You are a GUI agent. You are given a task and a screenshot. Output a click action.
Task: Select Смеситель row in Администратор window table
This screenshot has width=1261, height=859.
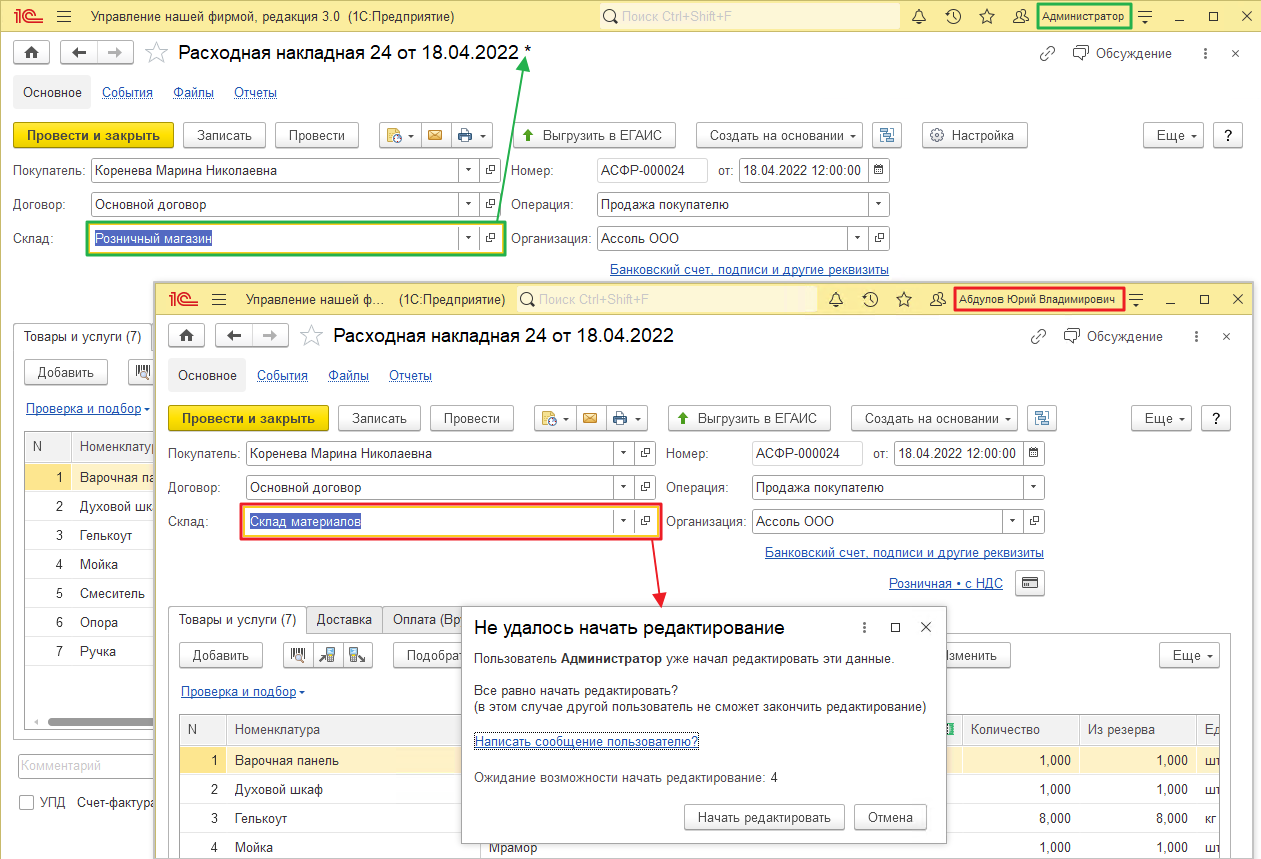tap(90, 593)
